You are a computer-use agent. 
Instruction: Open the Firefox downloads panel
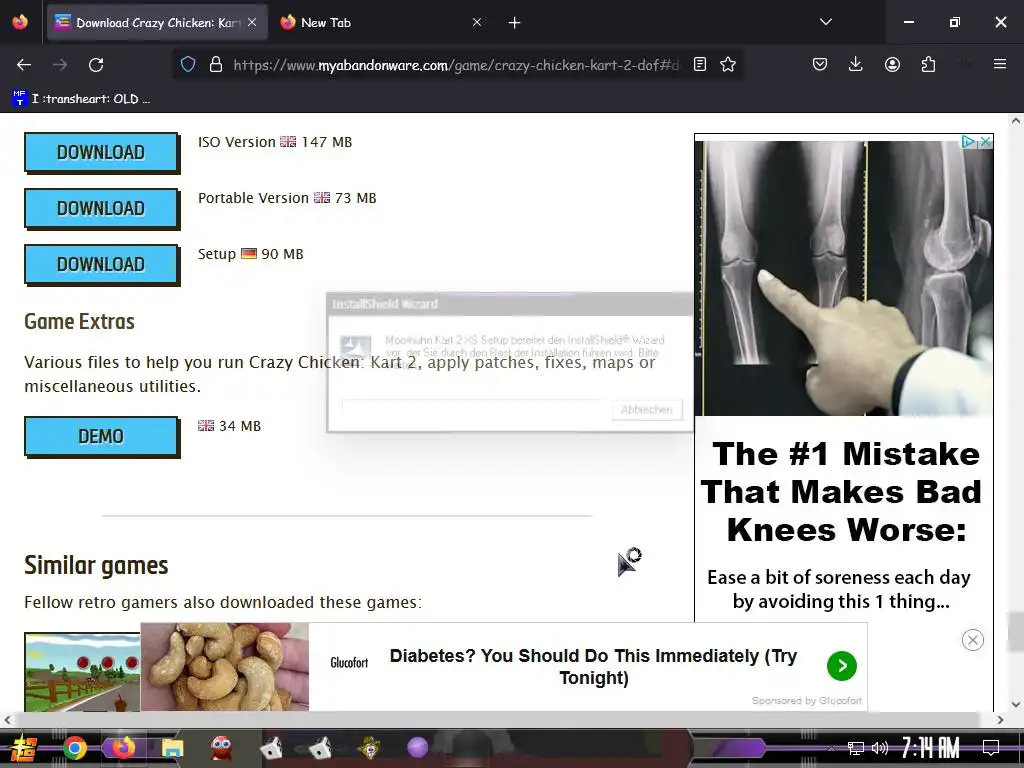[856, 64]
